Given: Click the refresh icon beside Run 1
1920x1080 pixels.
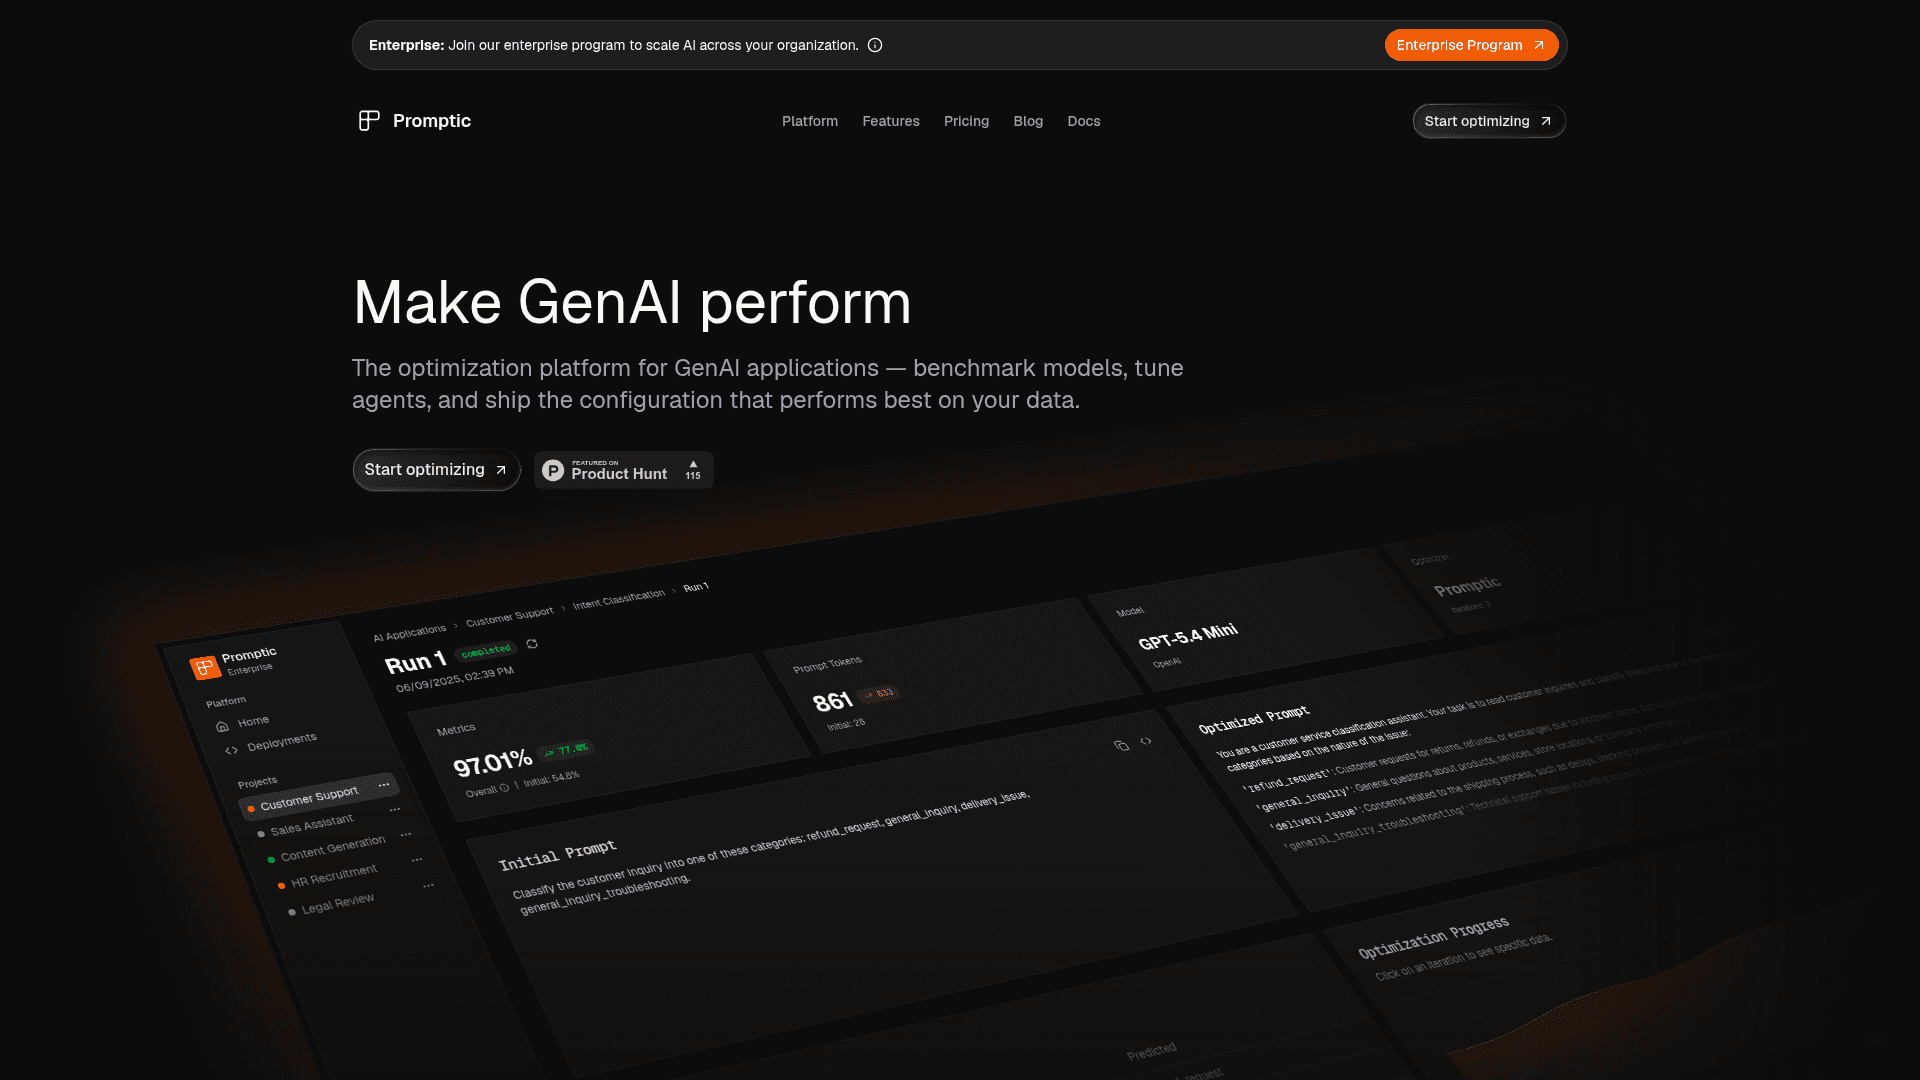Looking at the screenshot, I should click(532, 644).
